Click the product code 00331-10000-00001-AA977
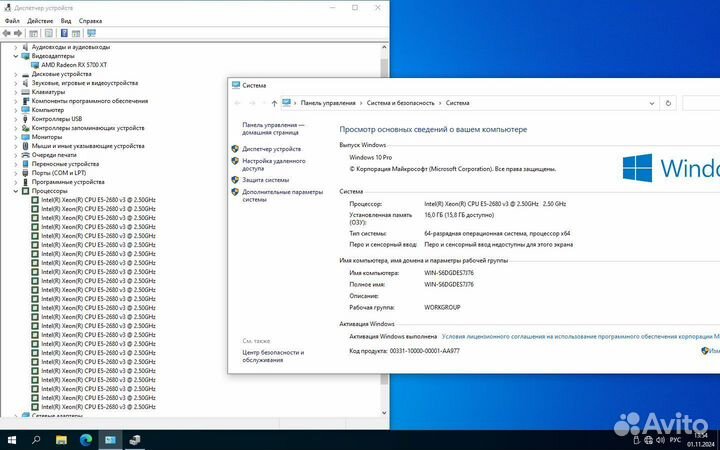The width and height of the screenshot is (720, 450). tap(424, 351)
